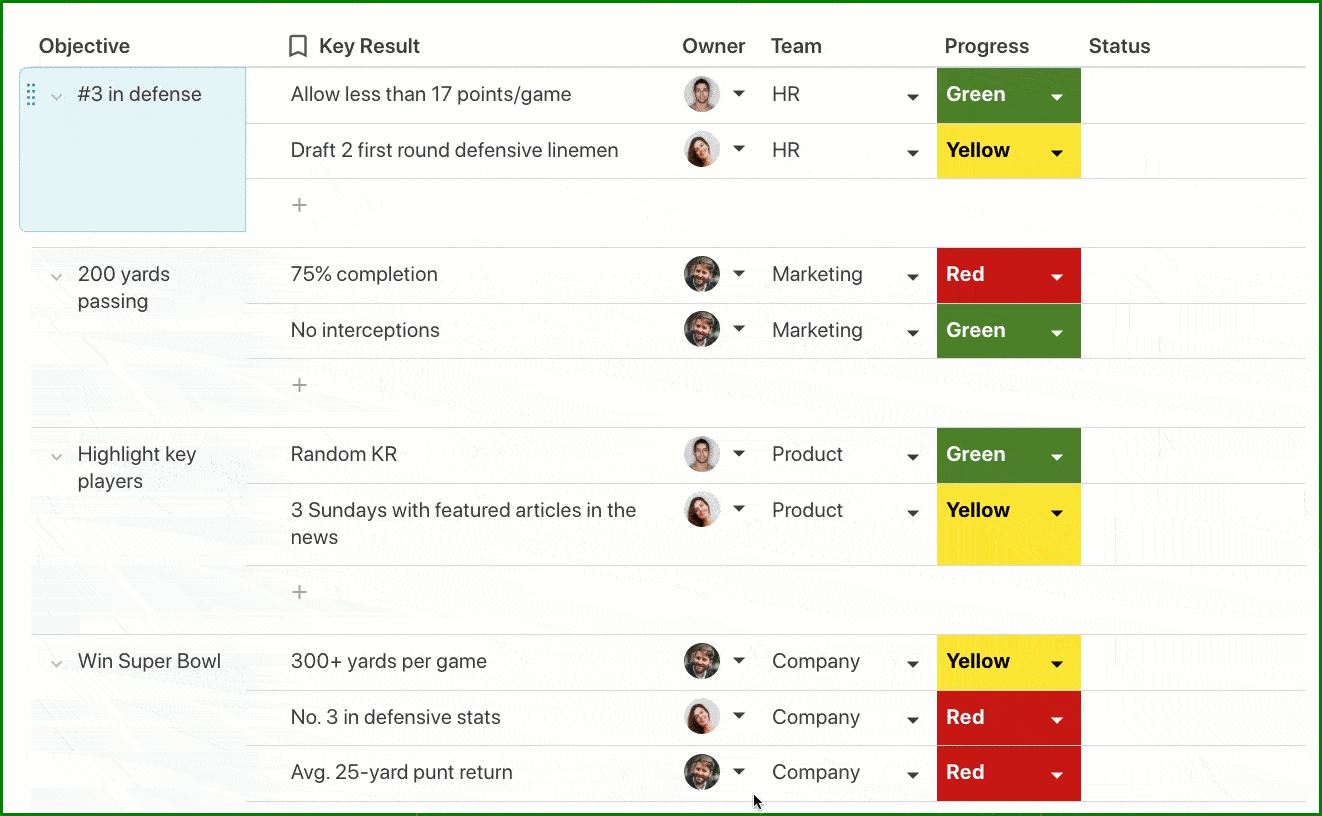Screen dimensions: 1322x816
Task: Click the Status column header
Action: click(x=1119, y=46)
